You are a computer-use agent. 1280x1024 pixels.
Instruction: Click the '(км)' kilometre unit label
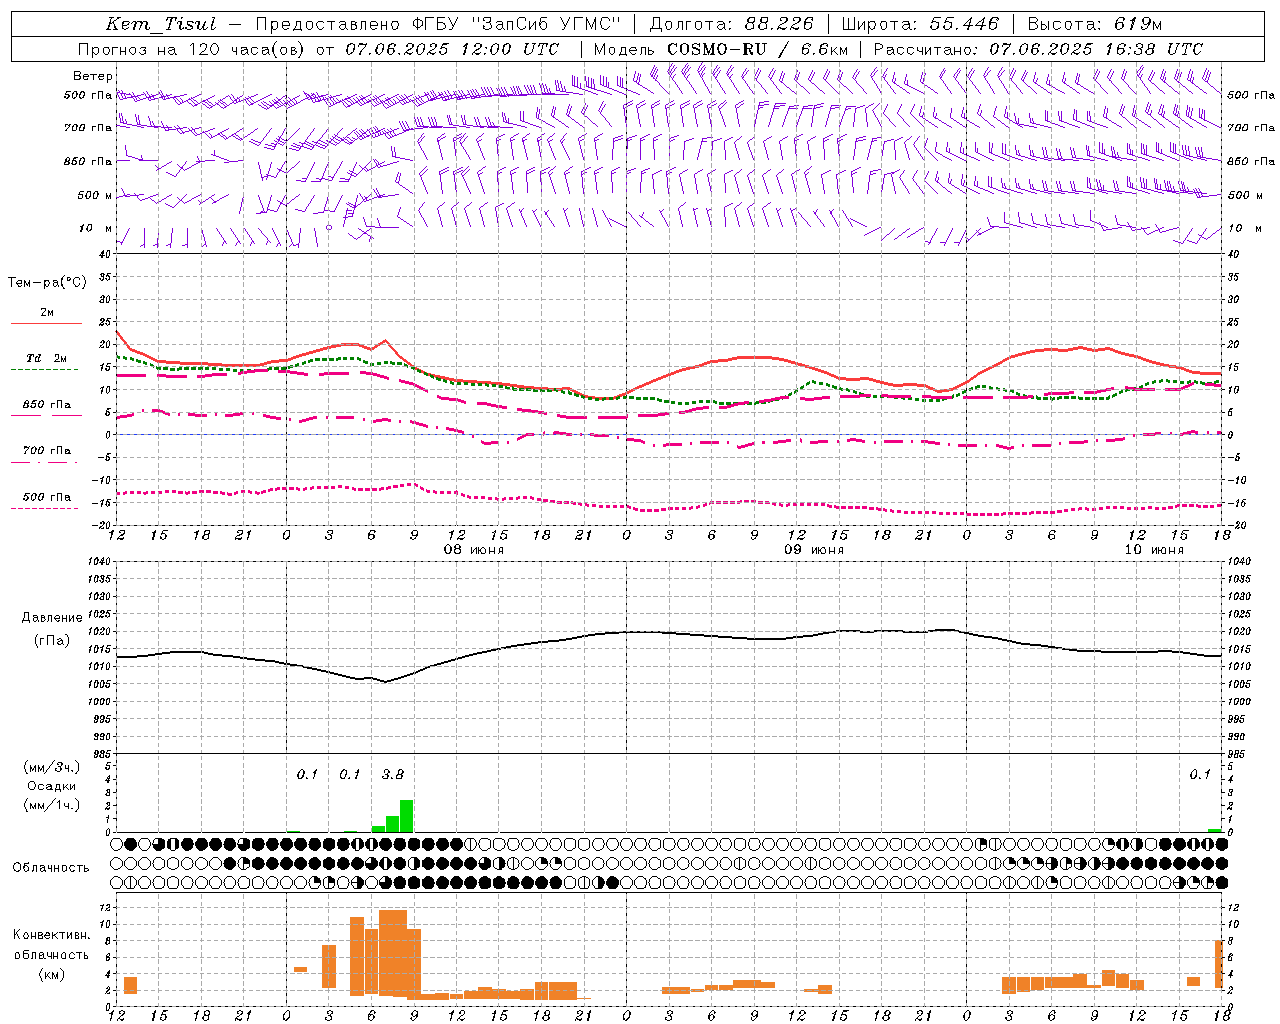point(52,974)
